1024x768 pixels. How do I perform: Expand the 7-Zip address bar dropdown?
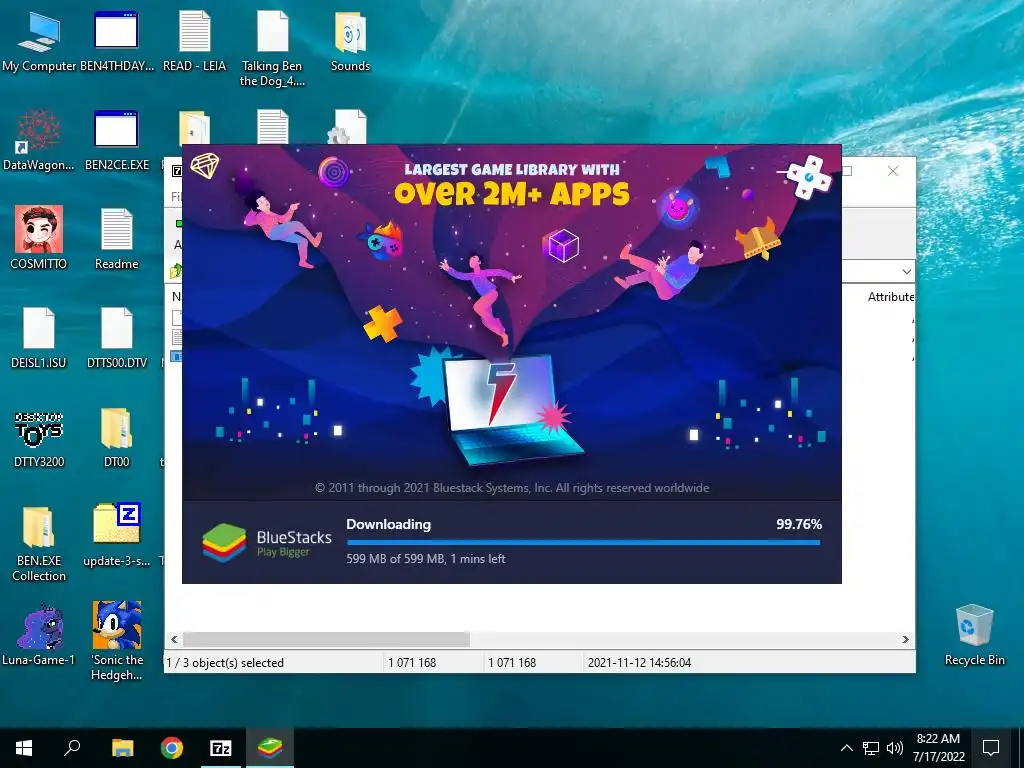(906, 271)
